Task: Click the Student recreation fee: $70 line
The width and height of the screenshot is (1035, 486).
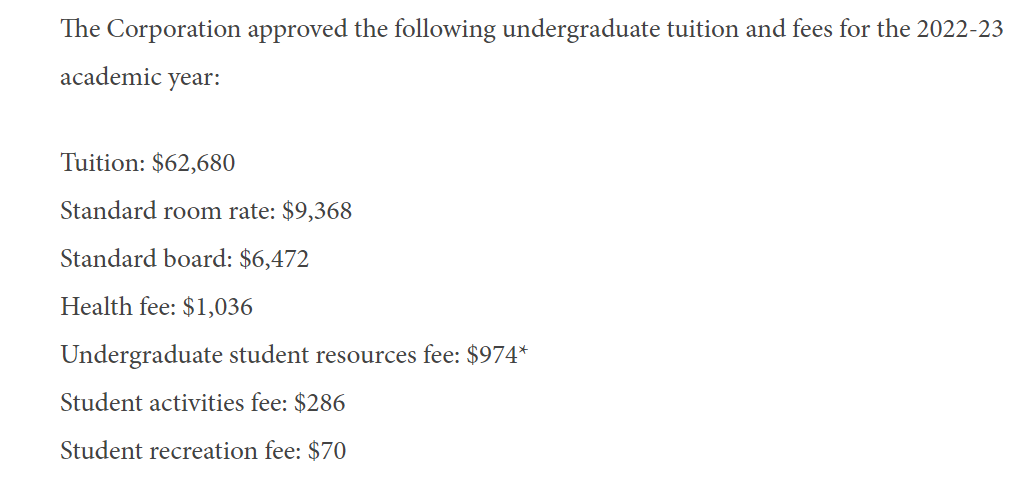Action: (203, 451)
